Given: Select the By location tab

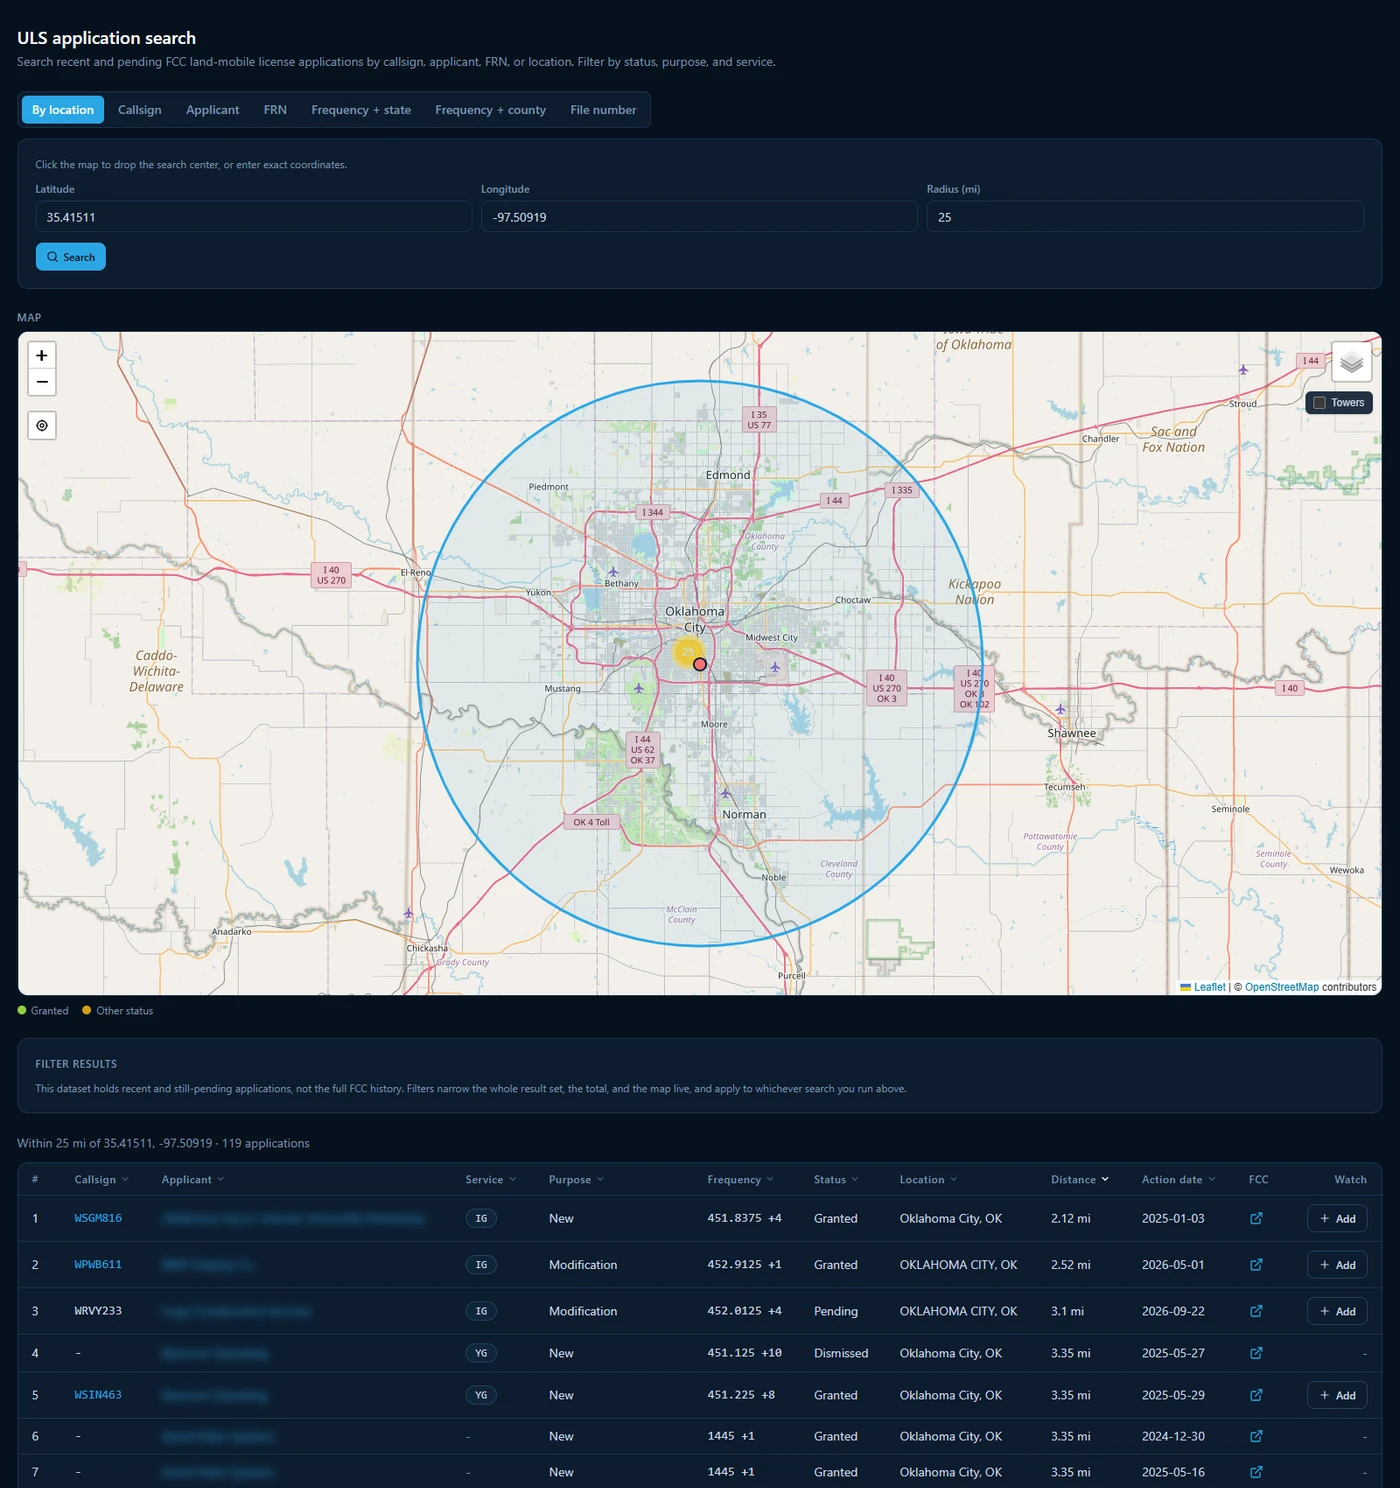Looking at the screenshot, I should pos(63,110).
